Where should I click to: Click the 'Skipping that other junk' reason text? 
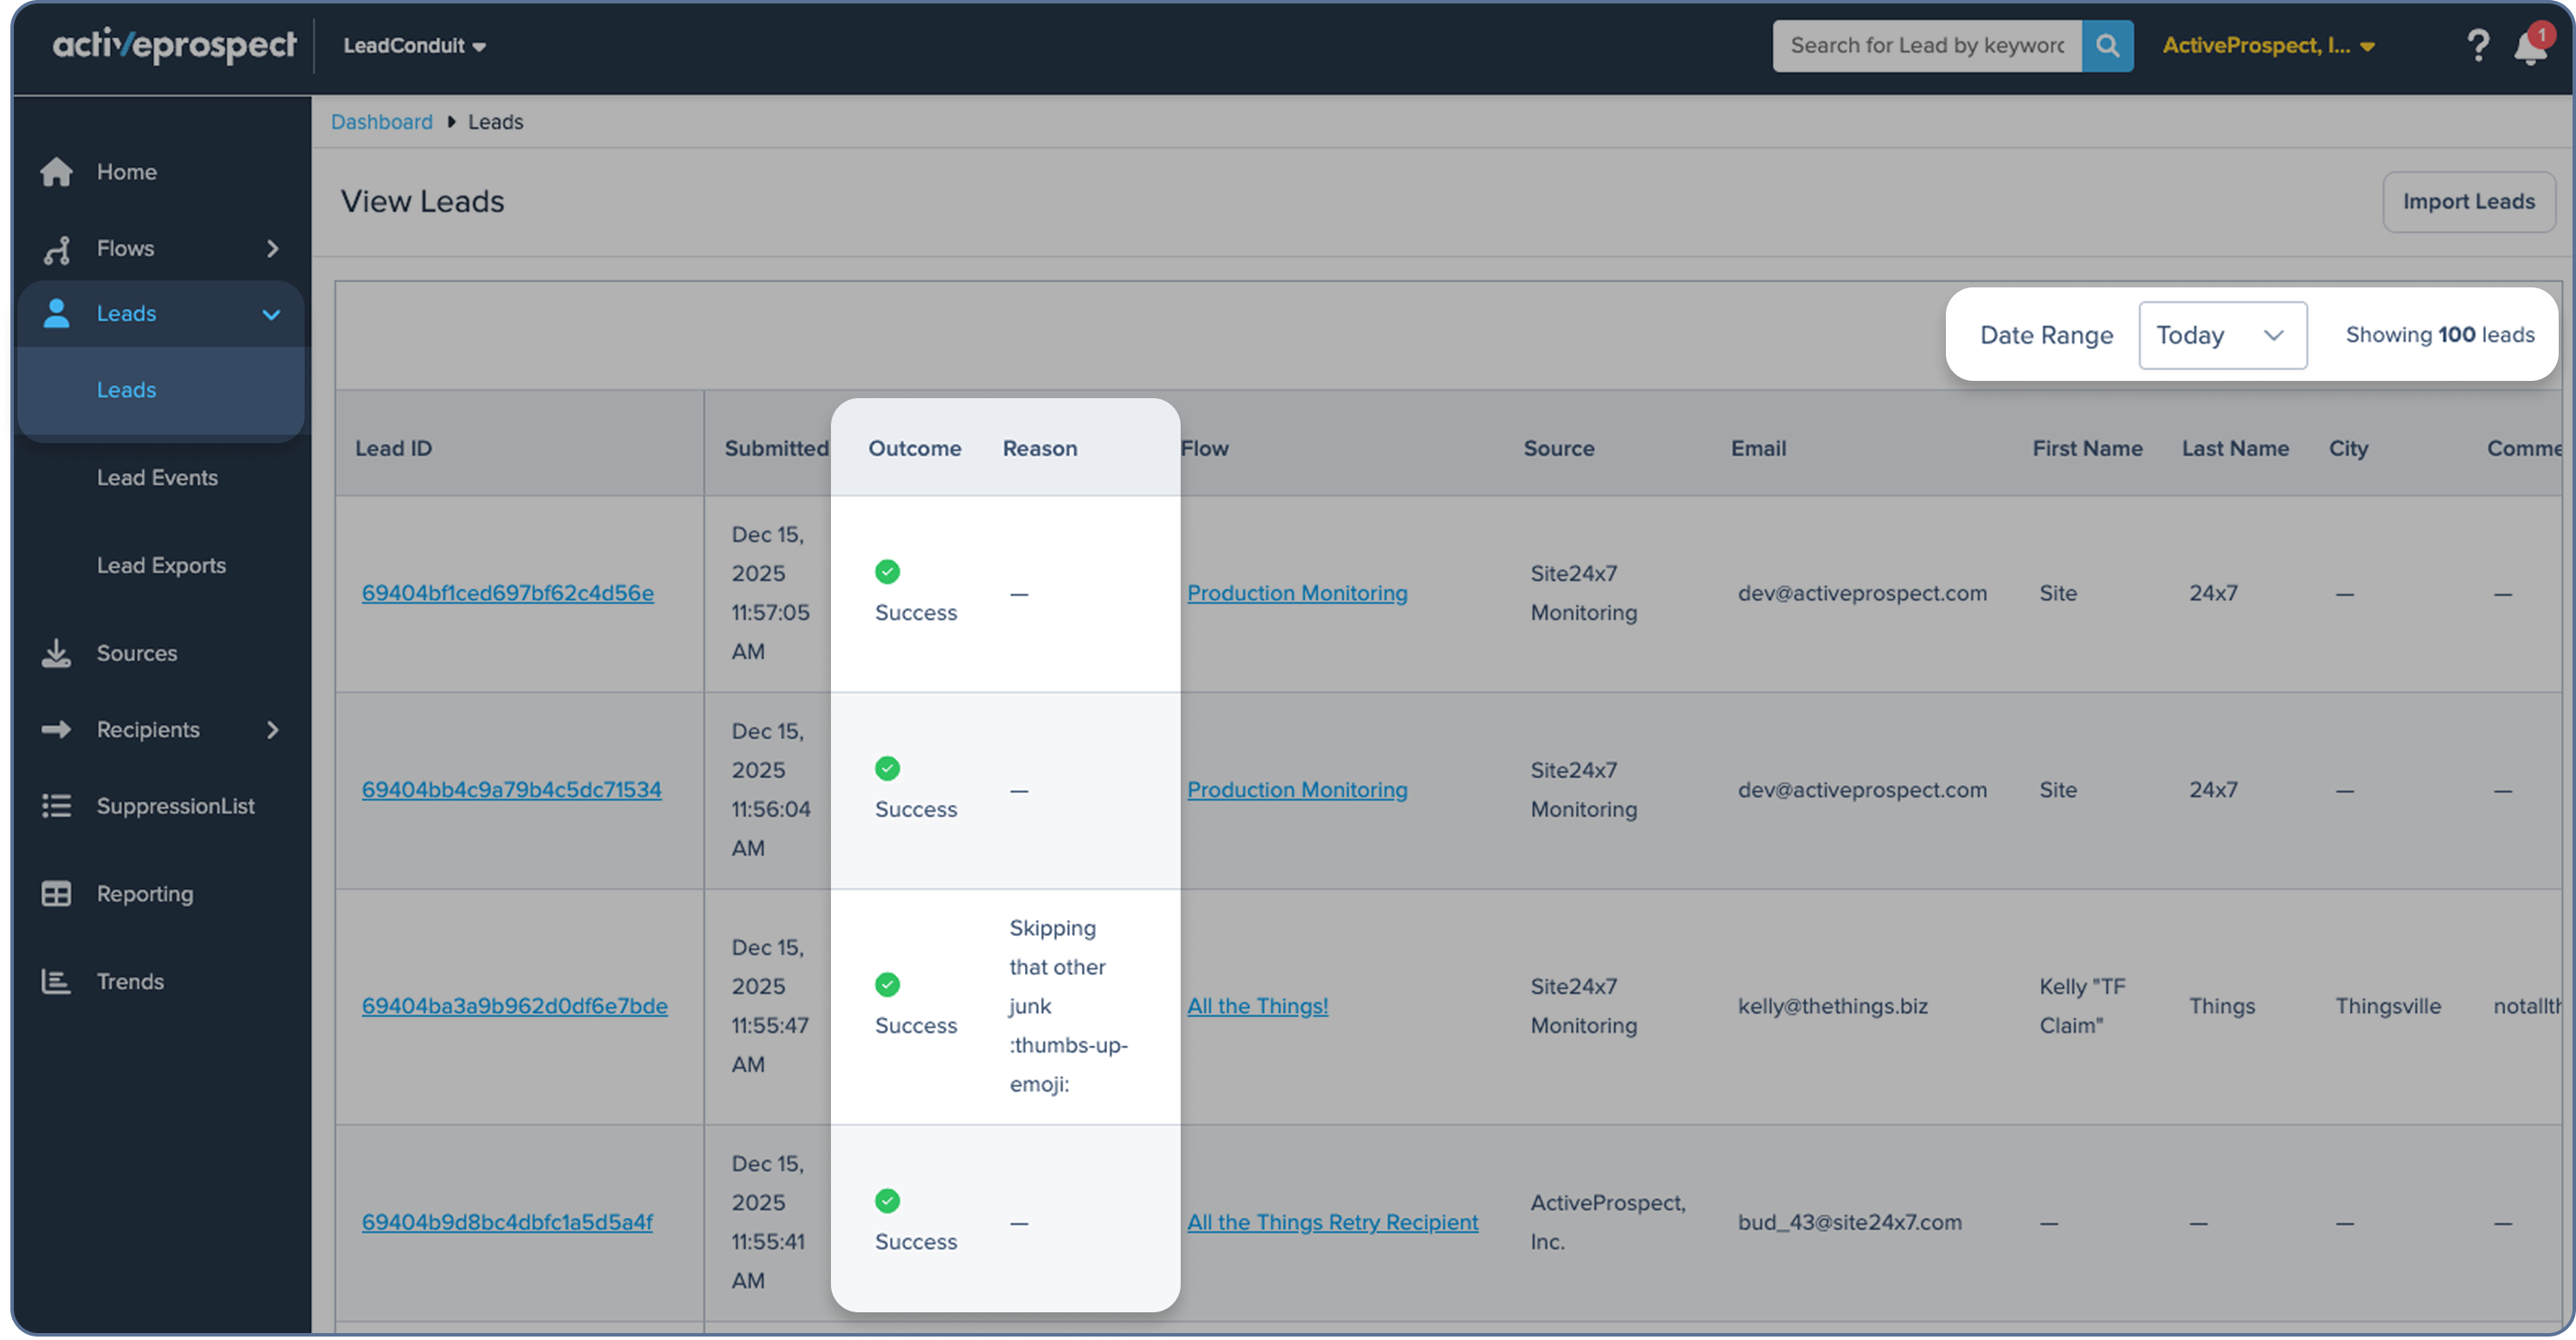pyautogui.click(x=1068, y=1006)
